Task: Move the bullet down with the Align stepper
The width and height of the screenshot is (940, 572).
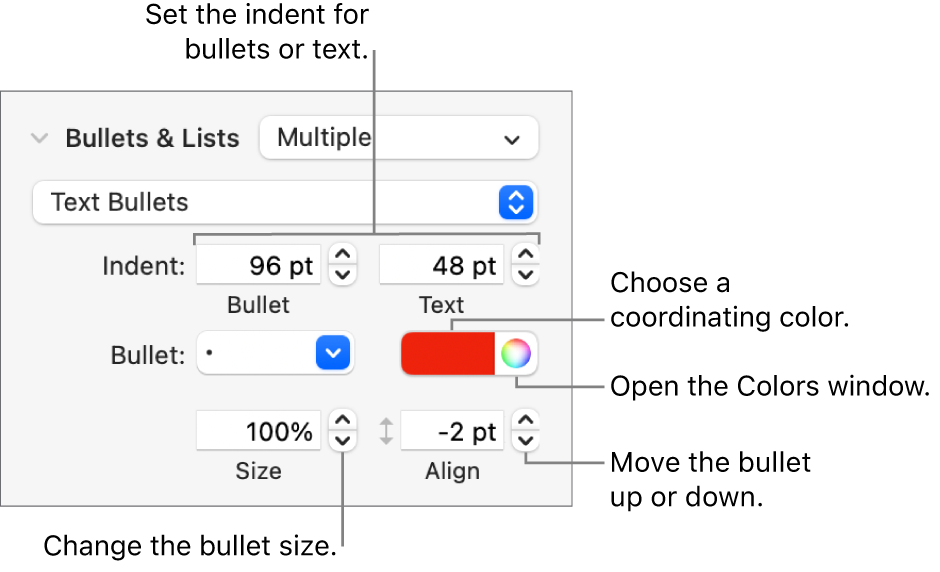Action: coord(526,441)
